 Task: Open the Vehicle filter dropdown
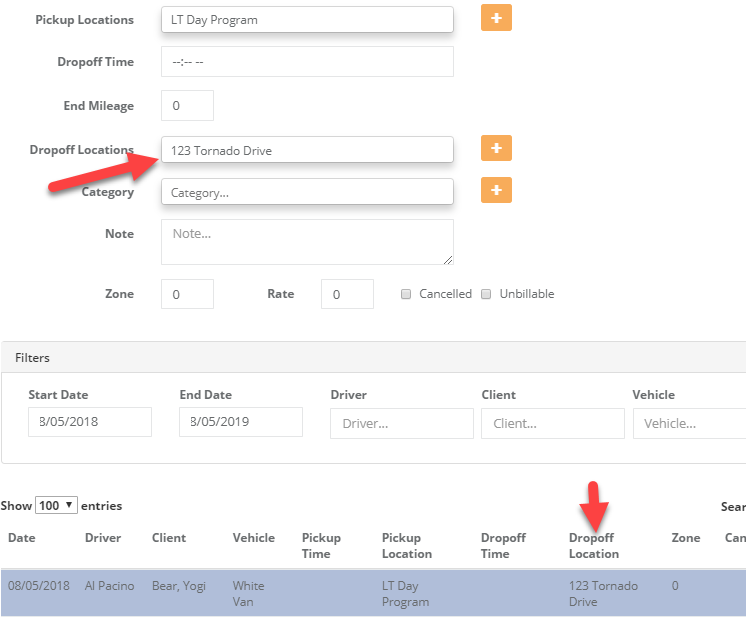pos(690,423)
